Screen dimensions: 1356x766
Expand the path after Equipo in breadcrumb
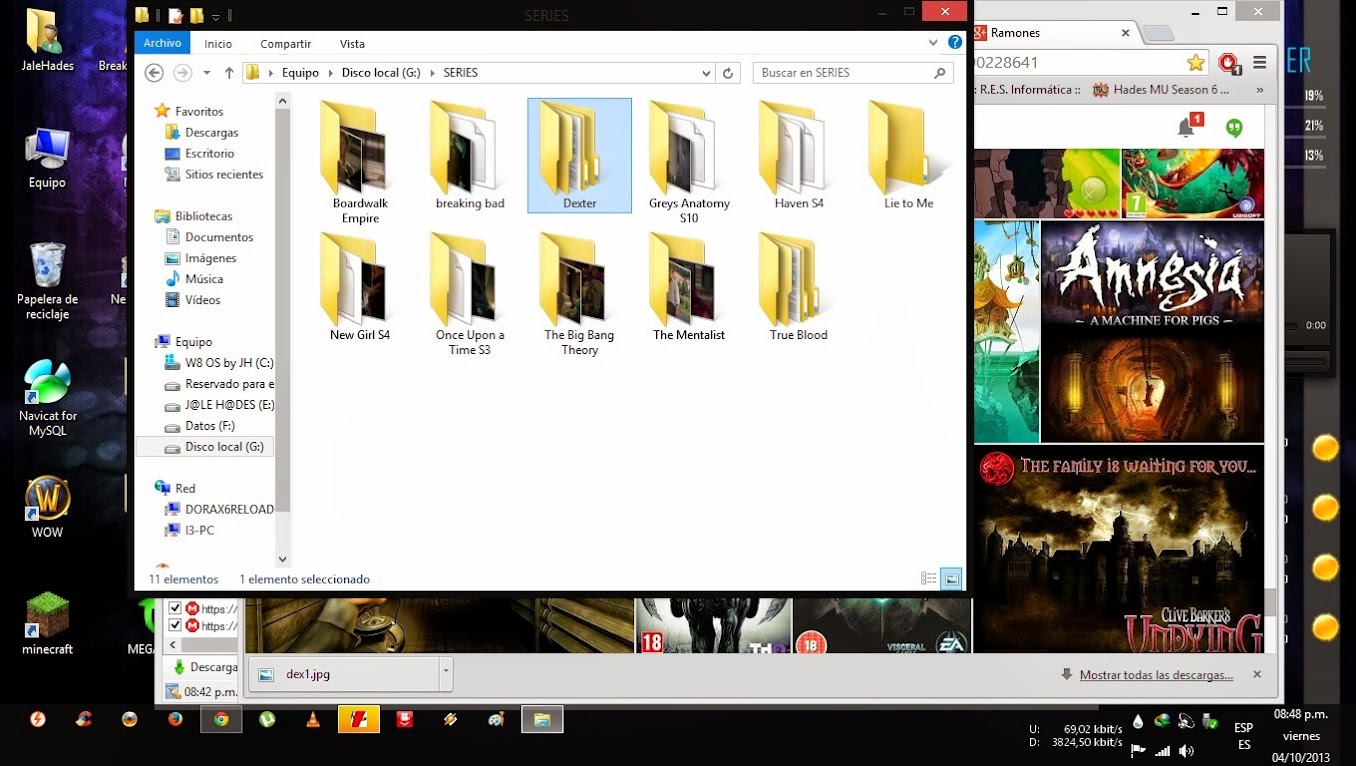[x=330, y=73]
